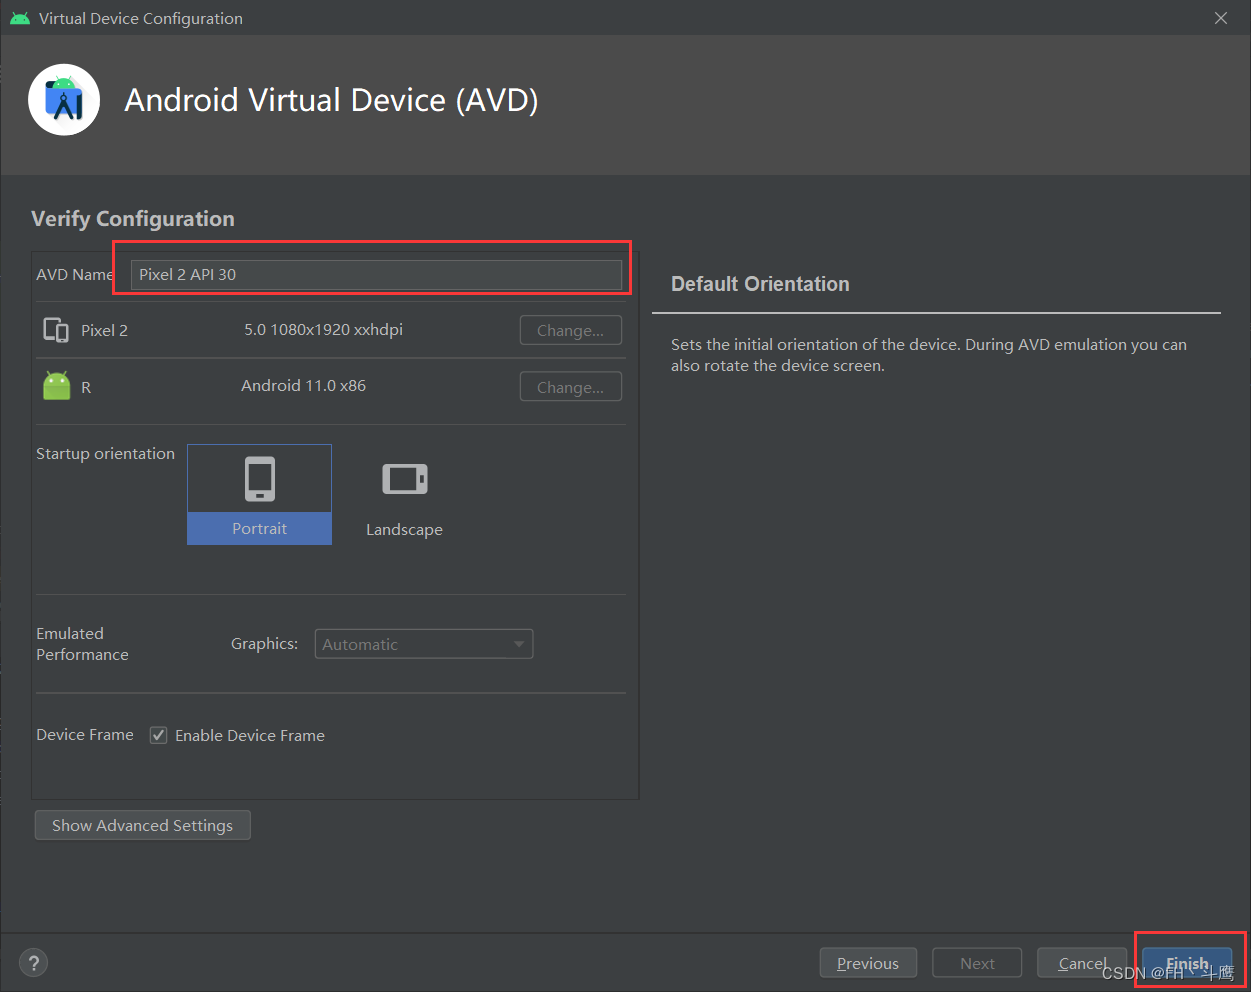Go back with Previous button
This screenshot has width=1251, height=992.
tap(867, 963)
